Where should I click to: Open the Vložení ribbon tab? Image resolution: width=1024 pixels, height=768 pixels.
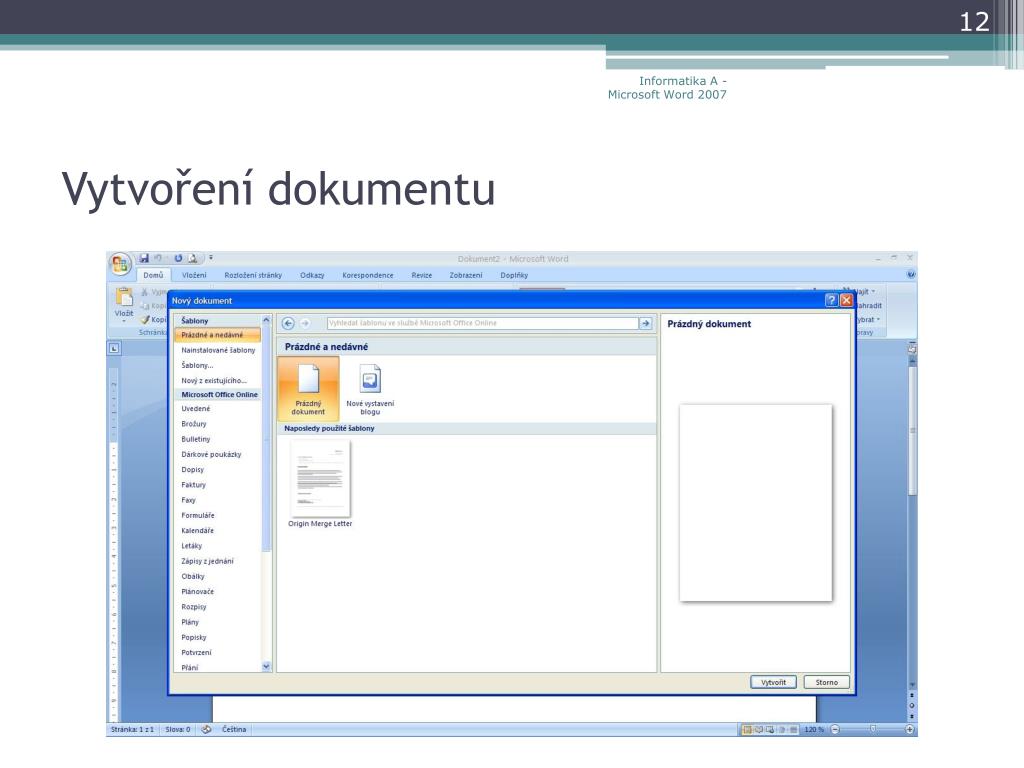point(194,276)
